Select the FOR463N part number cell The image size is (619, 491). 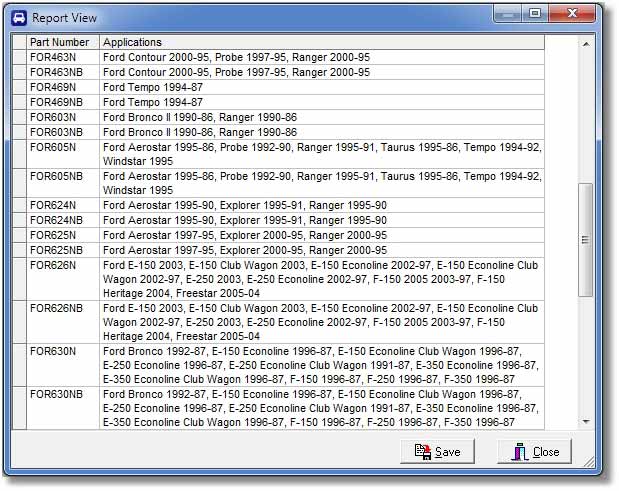click(62, 58)
